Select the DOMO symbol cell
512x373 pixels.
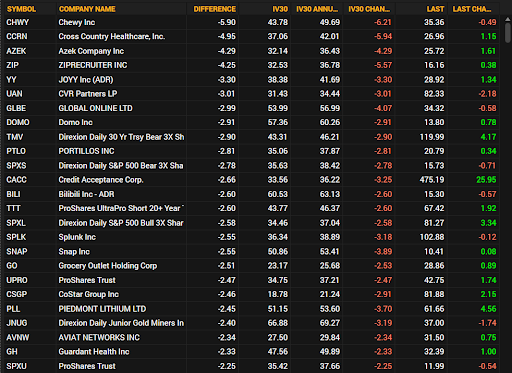(18, 122)
